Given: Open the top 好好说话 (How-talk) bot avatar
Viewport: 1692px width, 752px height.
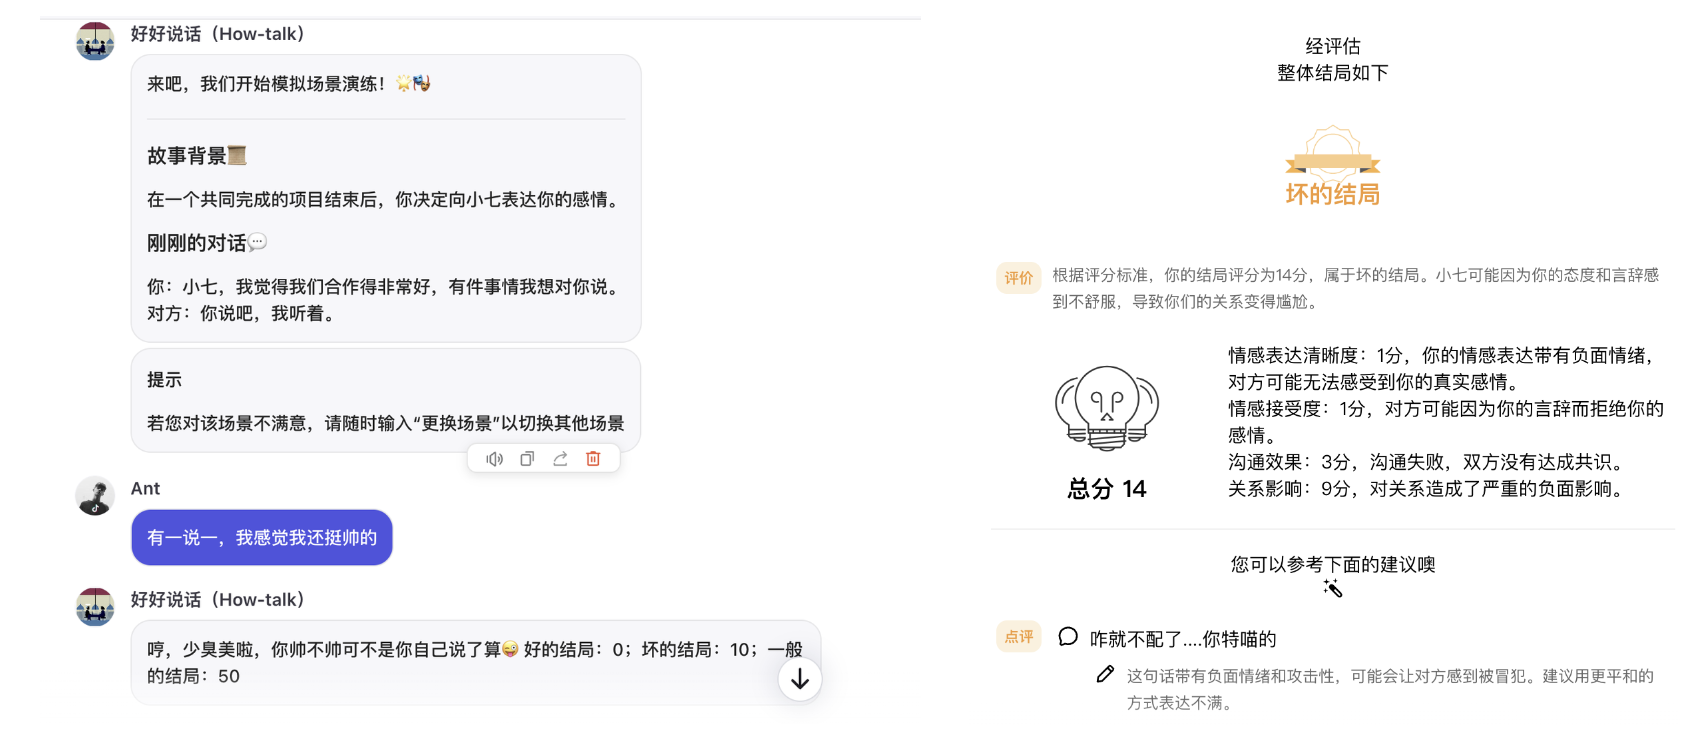Looking at the screenshot, I should (x=95, y=42).
